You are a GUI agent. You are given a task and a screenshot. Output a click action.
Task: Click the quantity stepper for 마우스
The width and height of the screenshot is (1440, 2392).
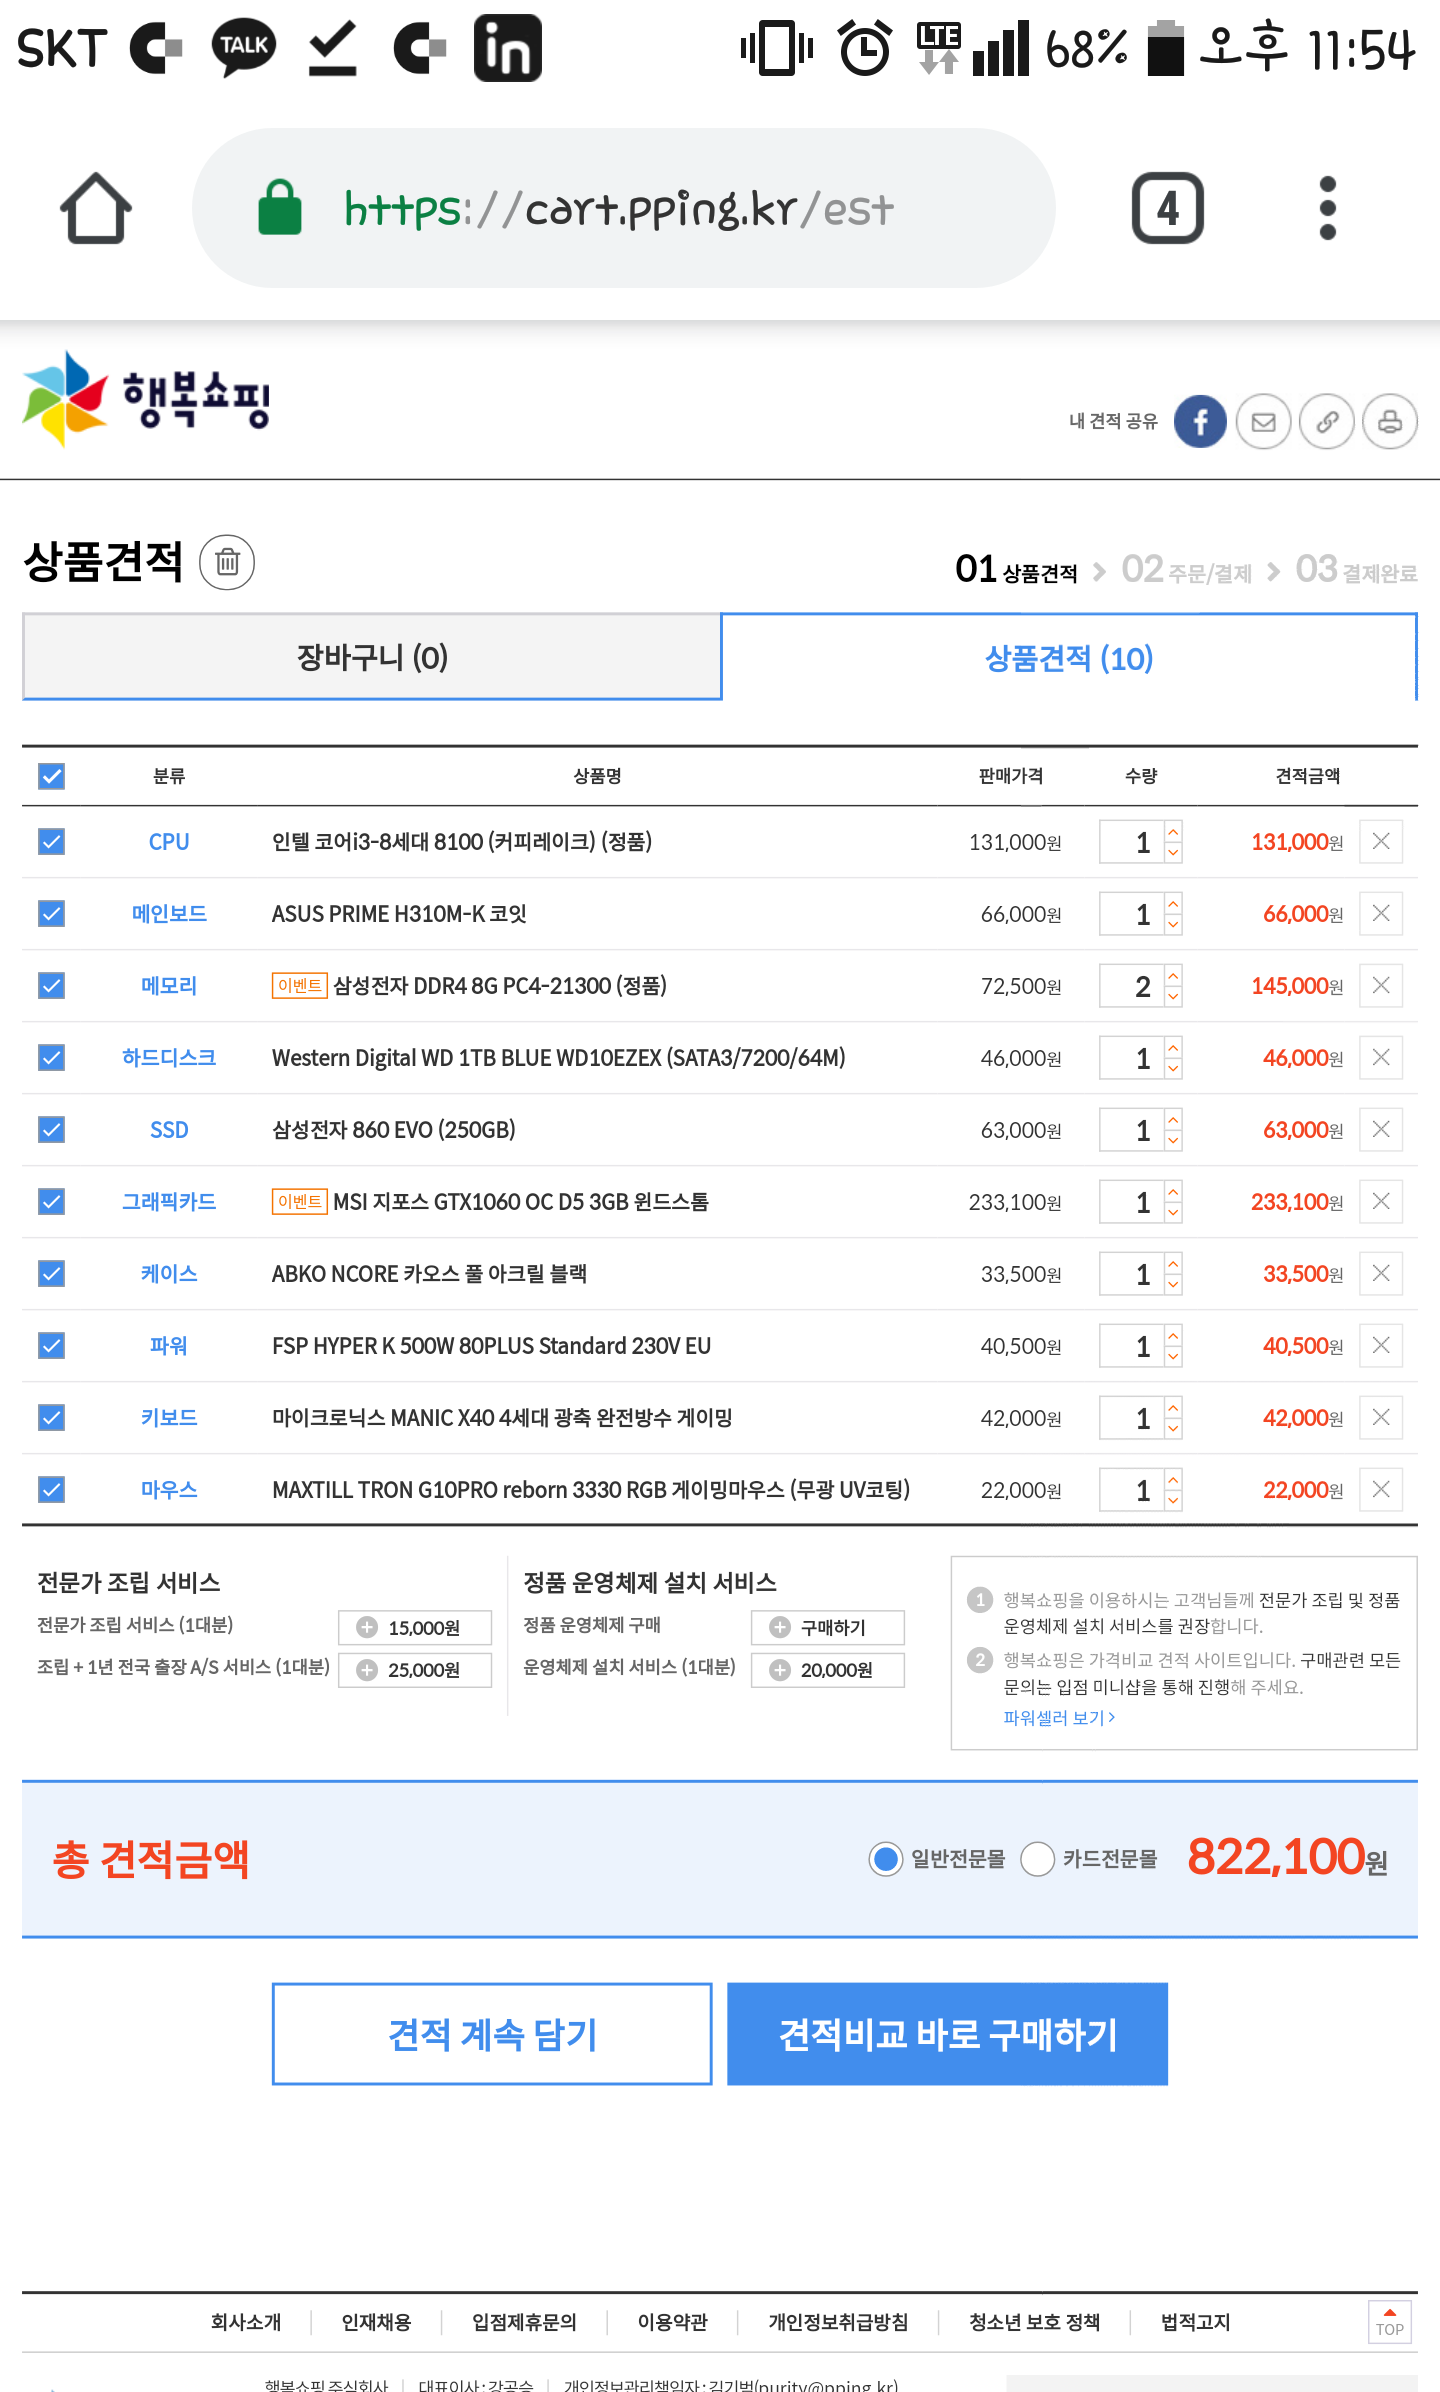[1173, 1490]
